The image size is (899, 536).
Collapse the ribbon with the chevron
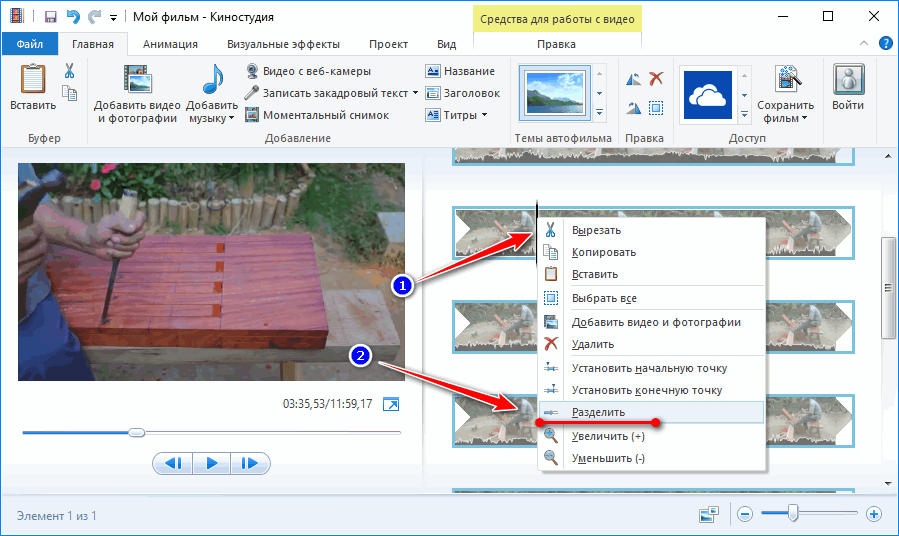(x=864, y=44)
